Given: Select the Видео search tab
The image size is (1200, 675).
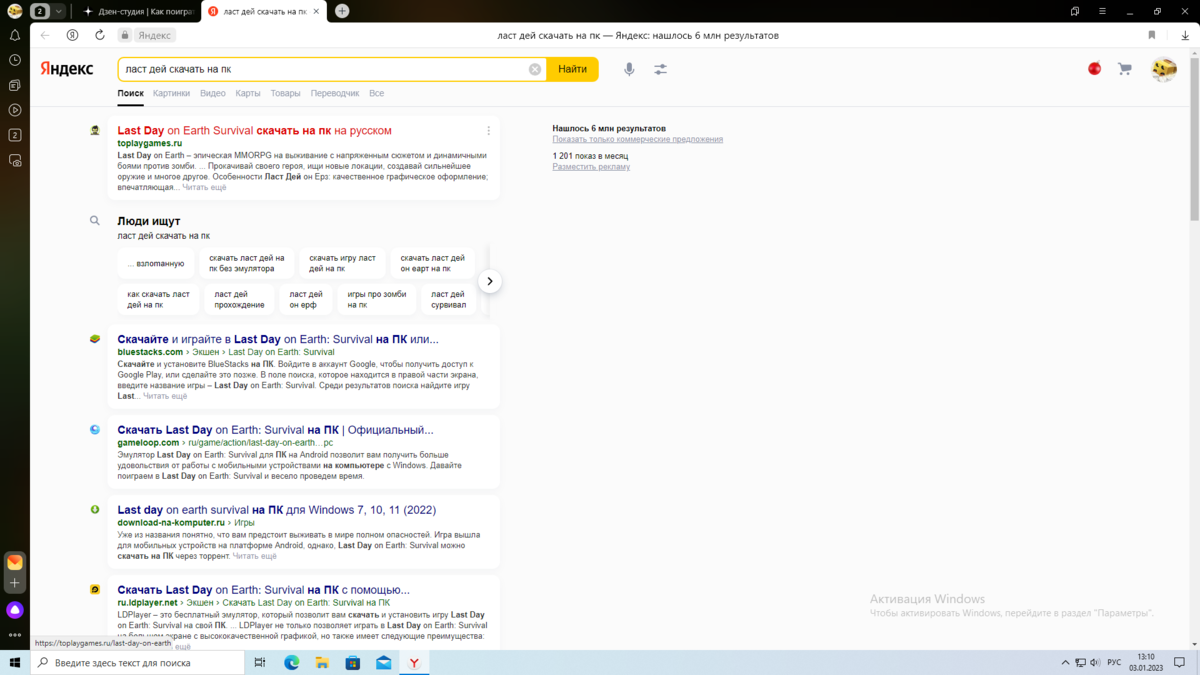Looking at the screenshot, I should (x=213, y=93).
